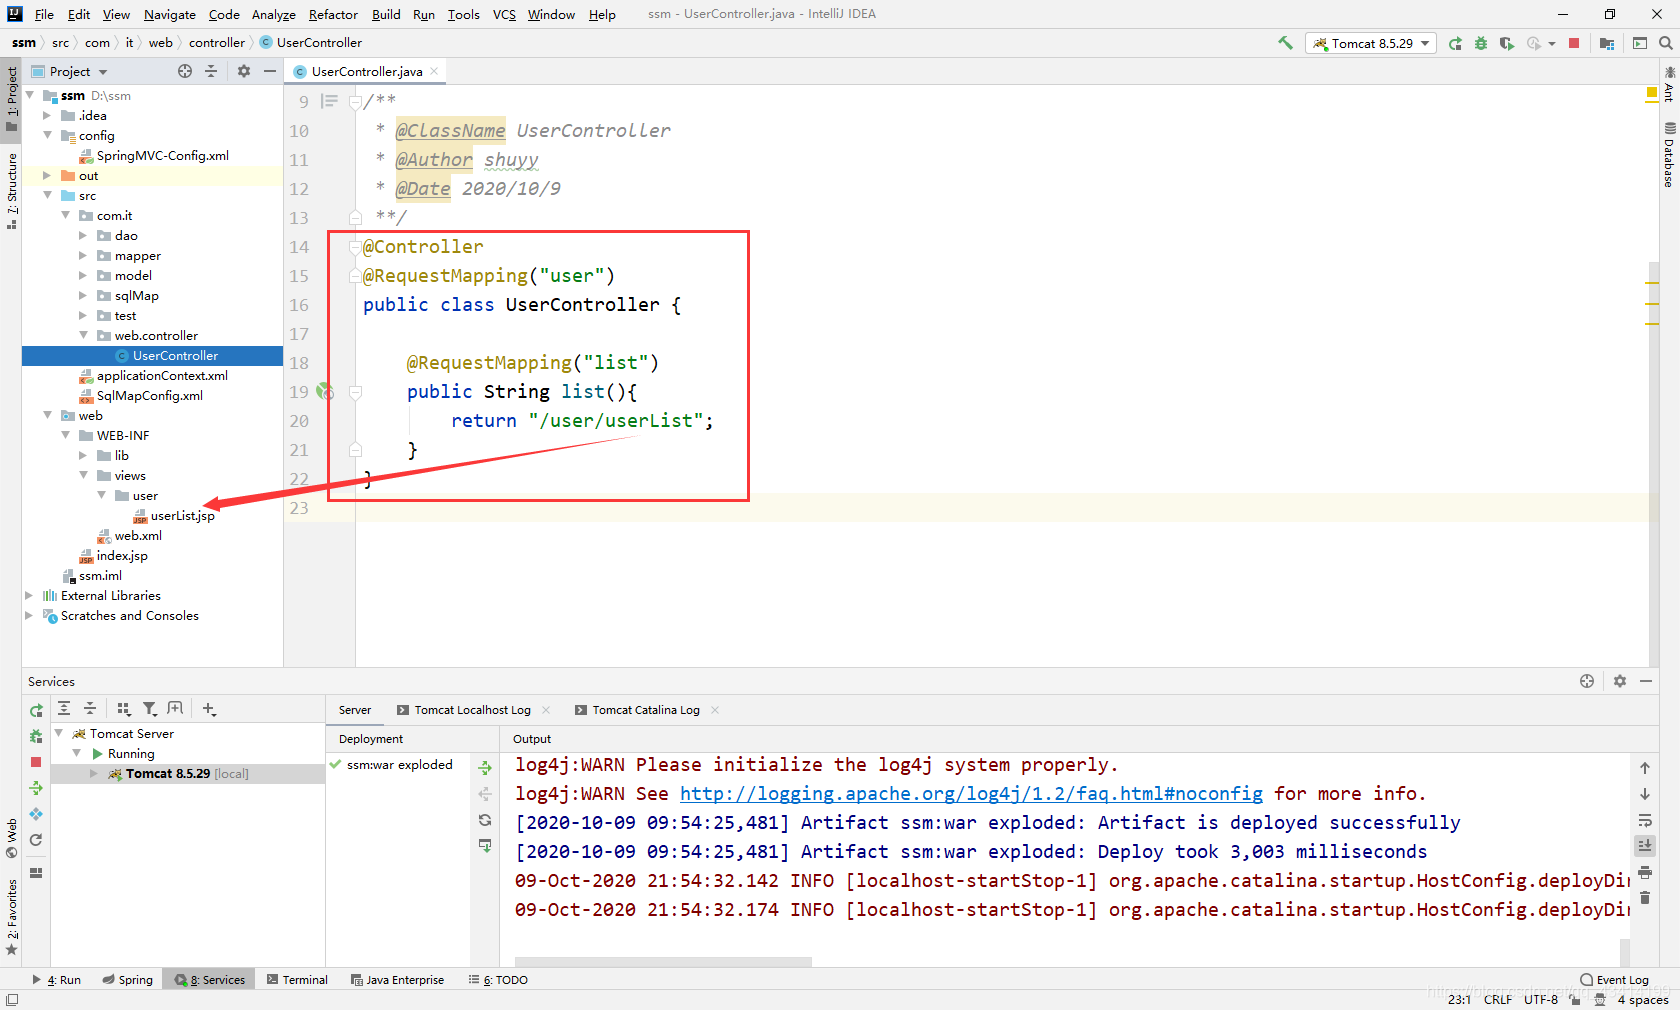This screenshot has height=1010, width=1680.
Task: Open Filter icon in Services toolbar
Action: point(150,708)
